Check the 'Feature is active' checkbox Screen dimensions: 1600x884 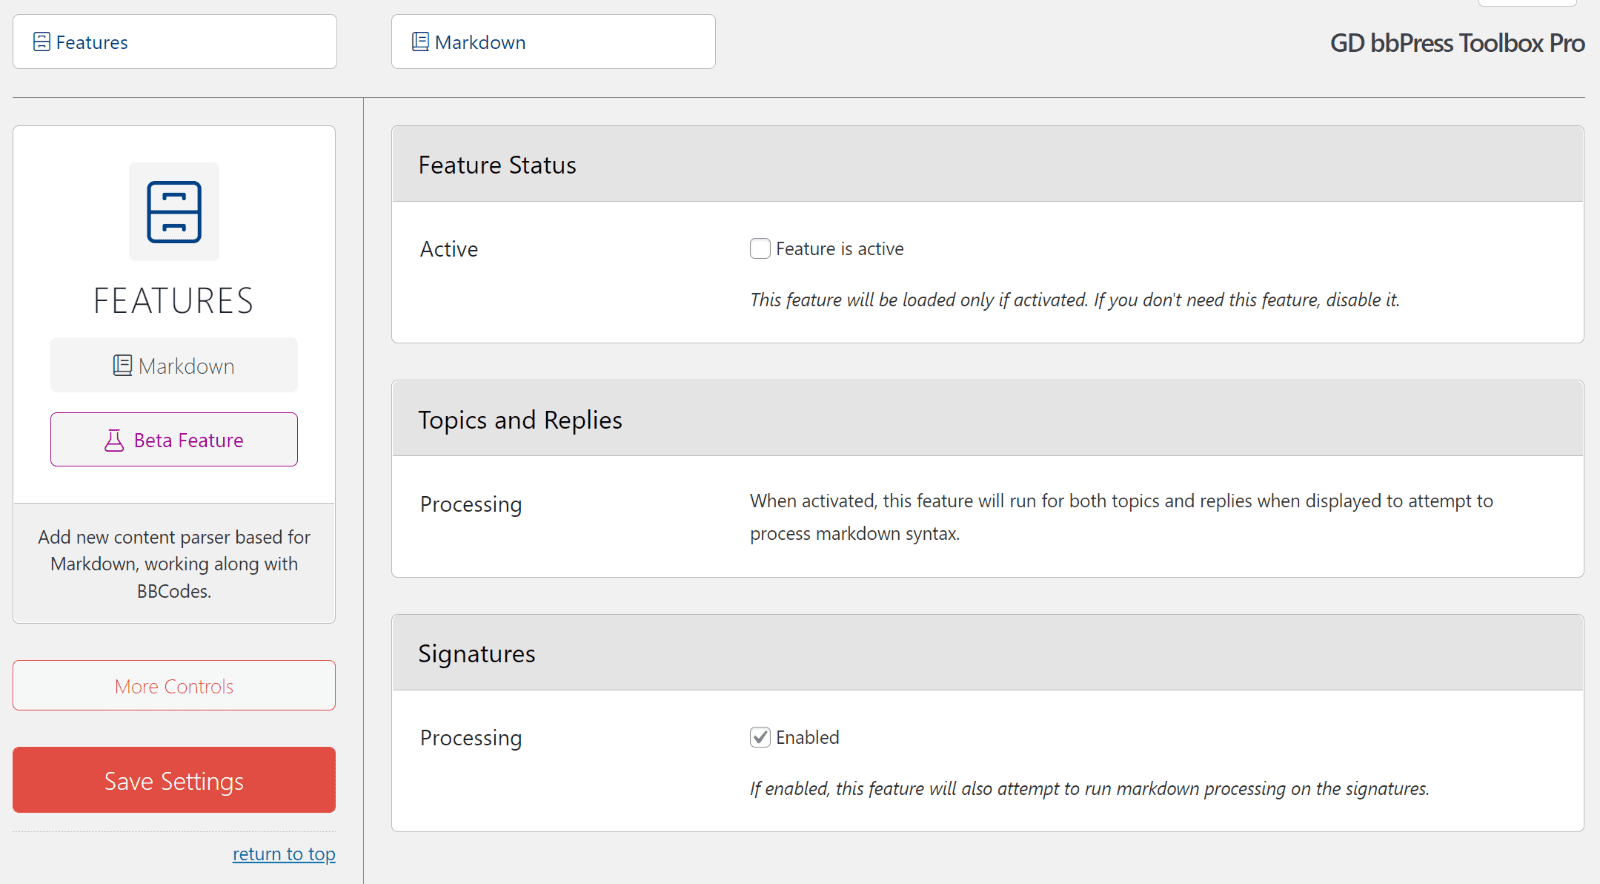coord(760,248)
